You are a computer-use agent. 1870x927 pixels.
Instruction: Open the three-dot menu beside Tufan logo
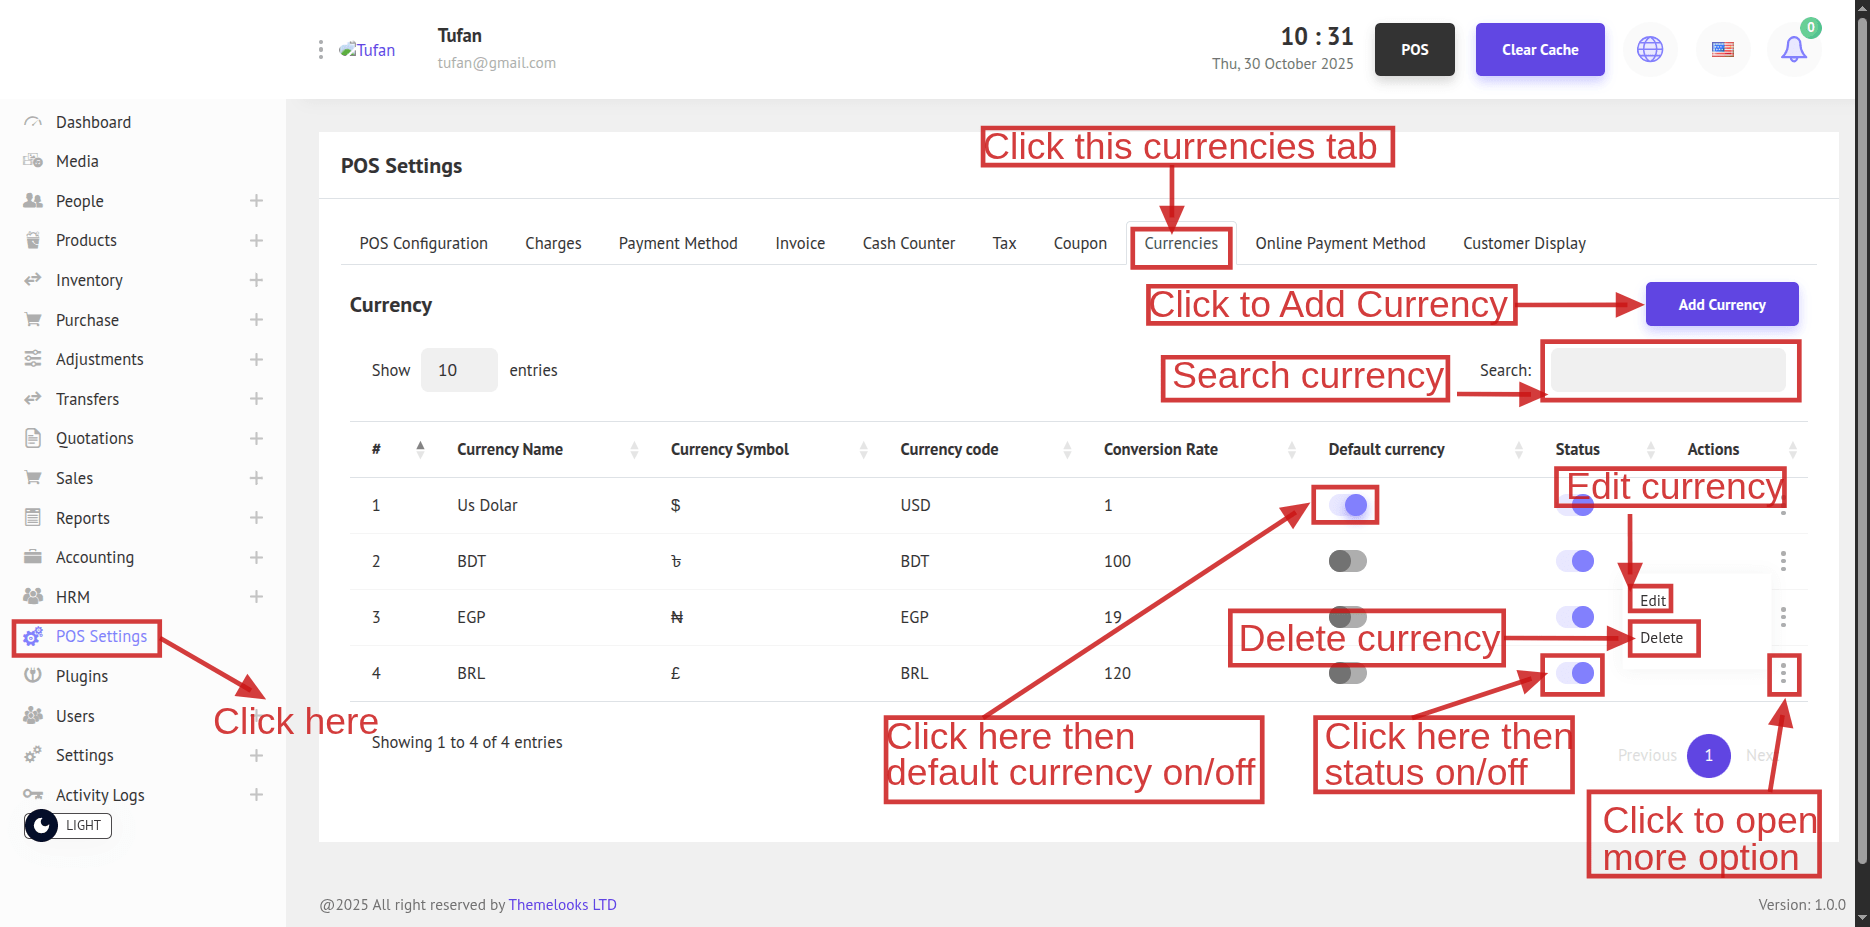320,50
